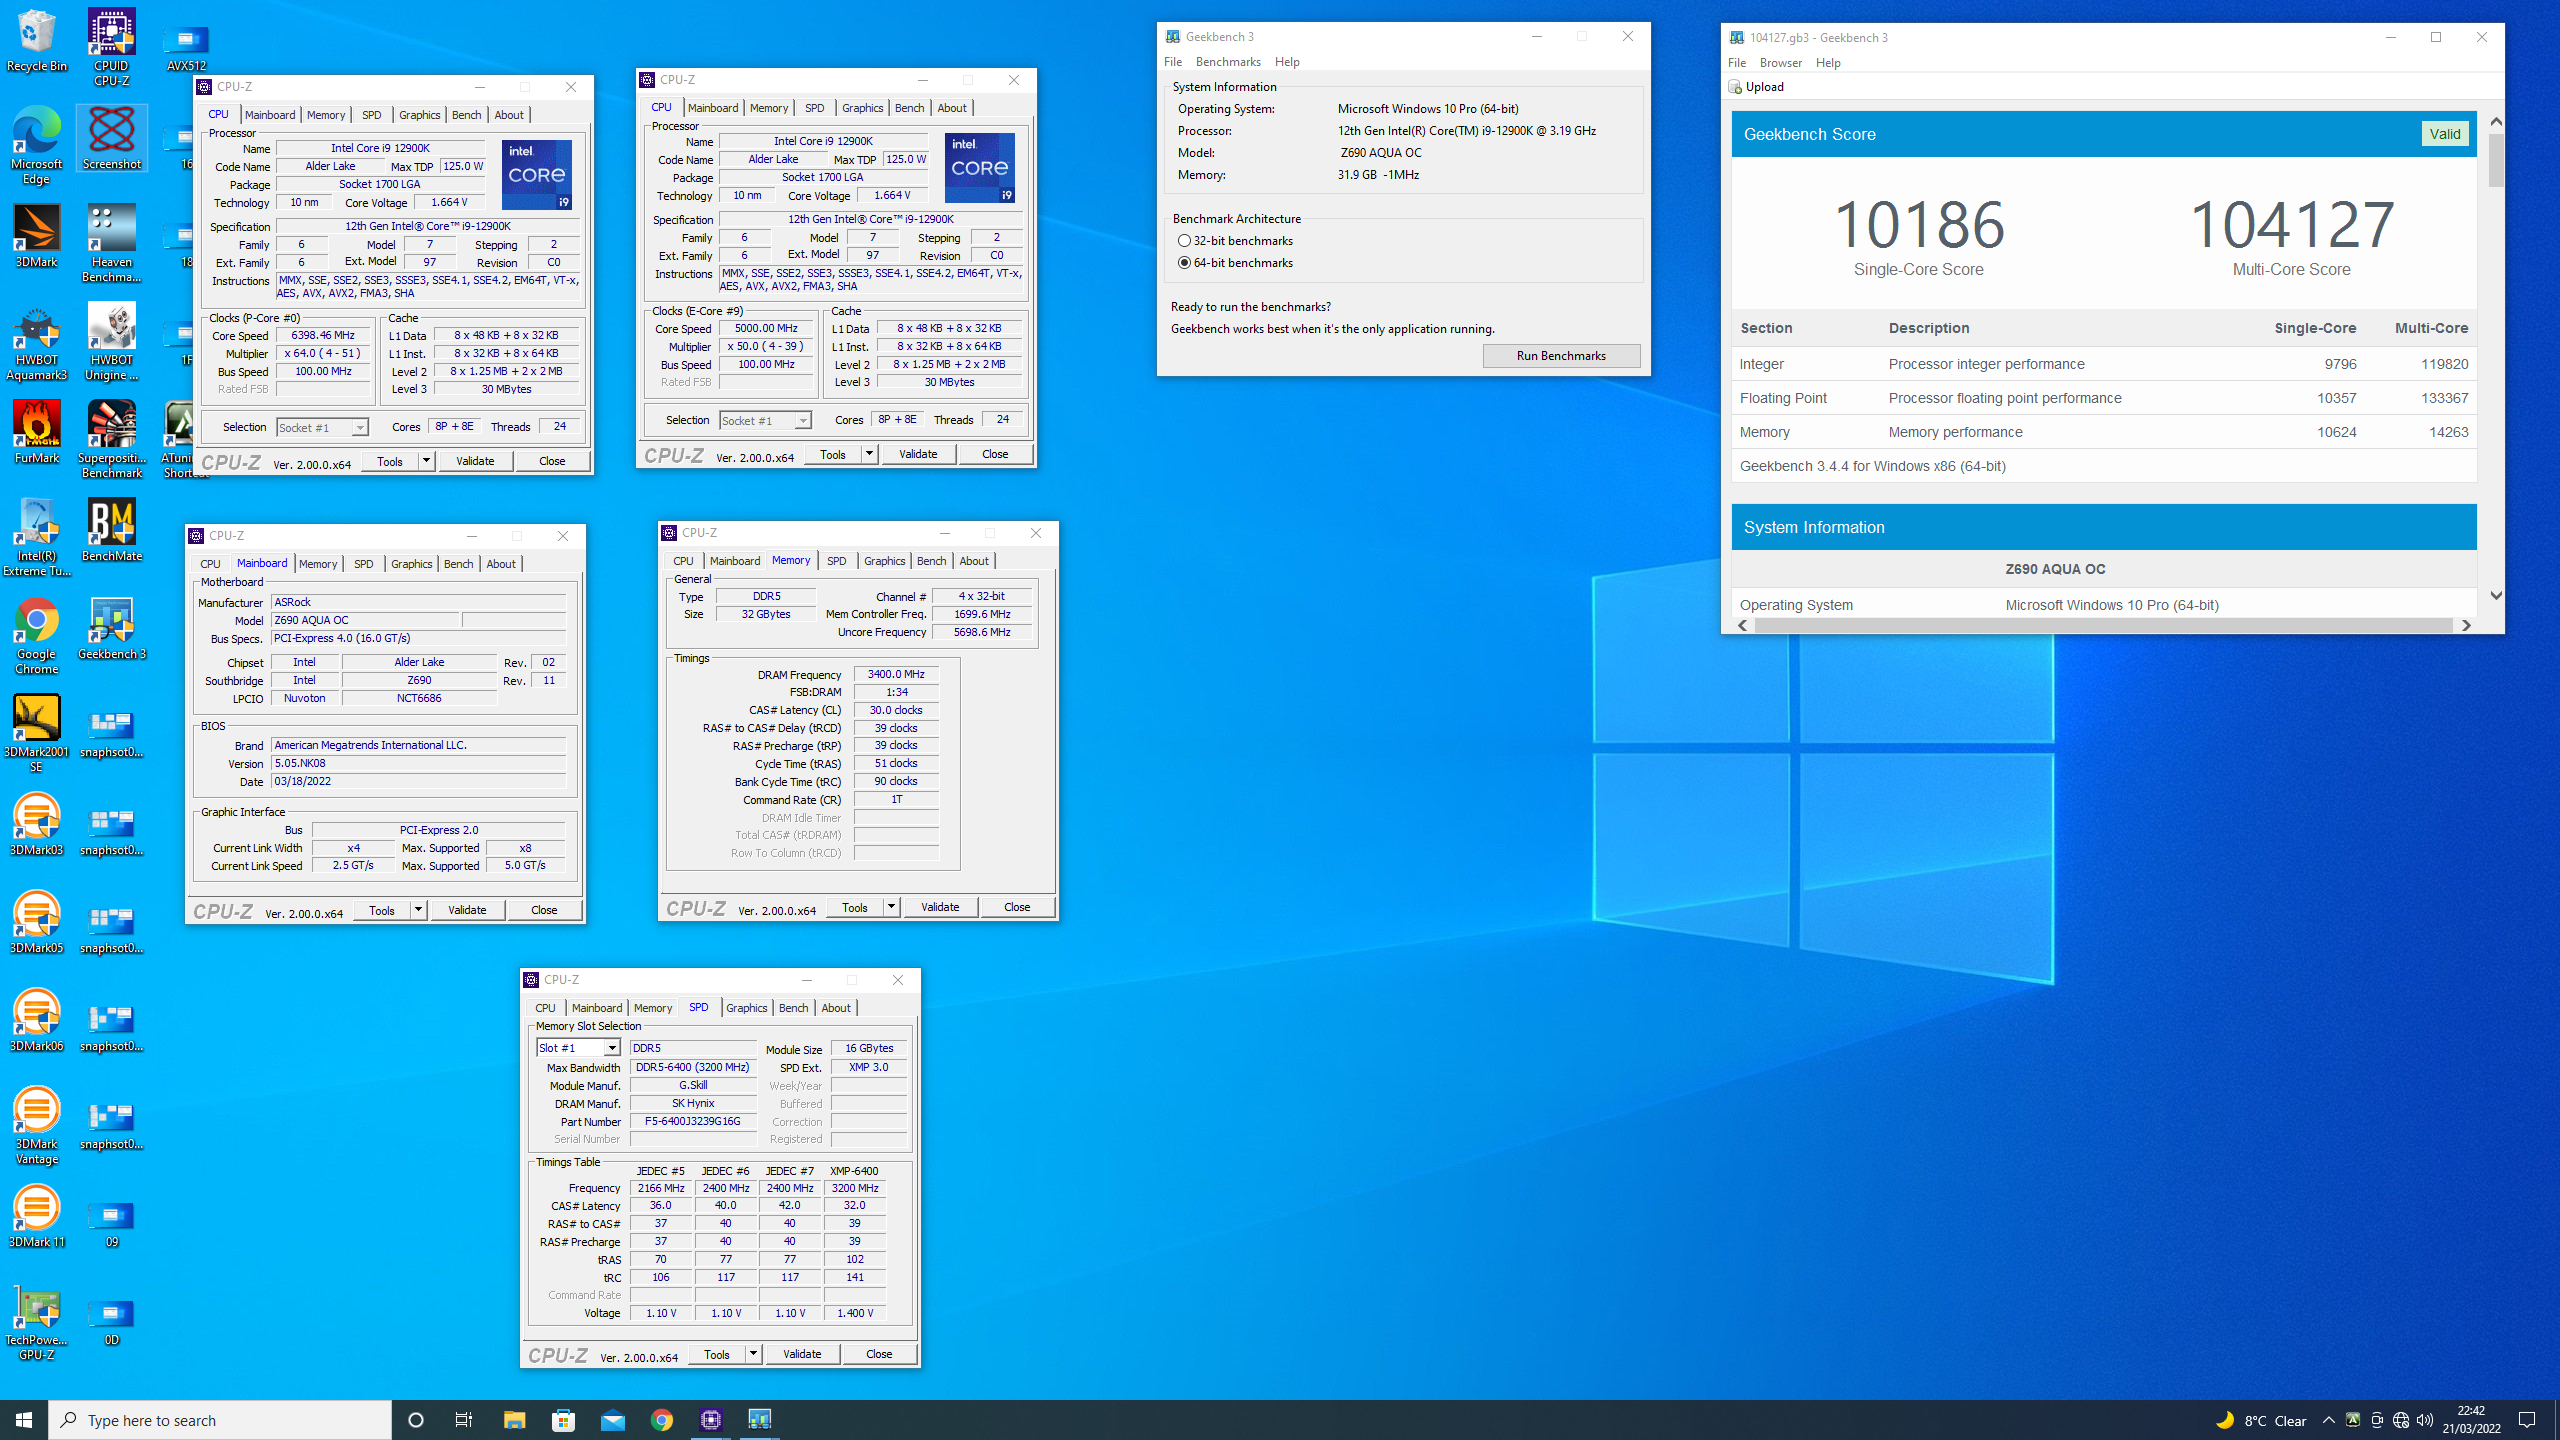
Task: Open the Browser menu in Geekbench results window
Action: (x=1781, y=63)
